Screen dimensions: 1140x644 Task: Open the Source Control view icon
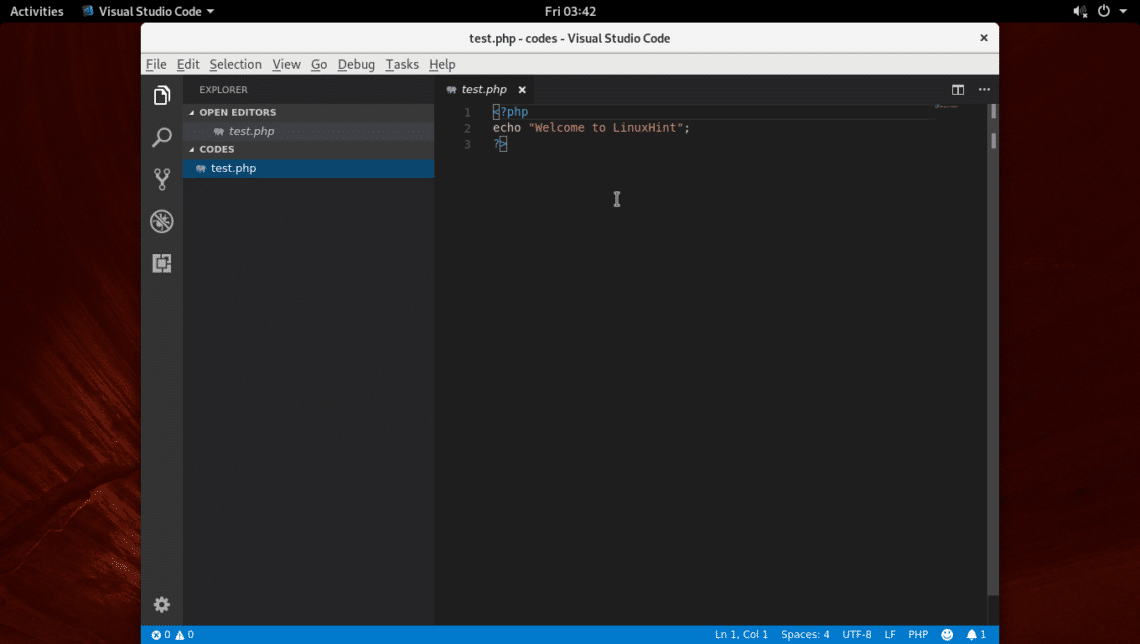click(162, 179)
